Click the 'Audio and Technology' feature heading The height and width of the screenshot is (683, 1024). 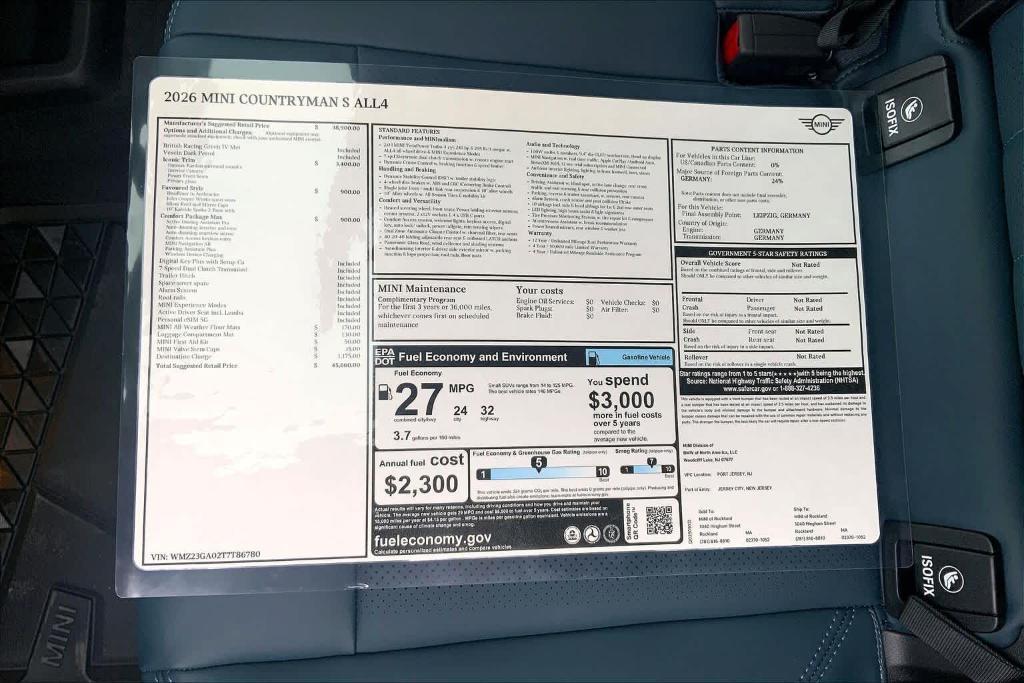[552, 145]
